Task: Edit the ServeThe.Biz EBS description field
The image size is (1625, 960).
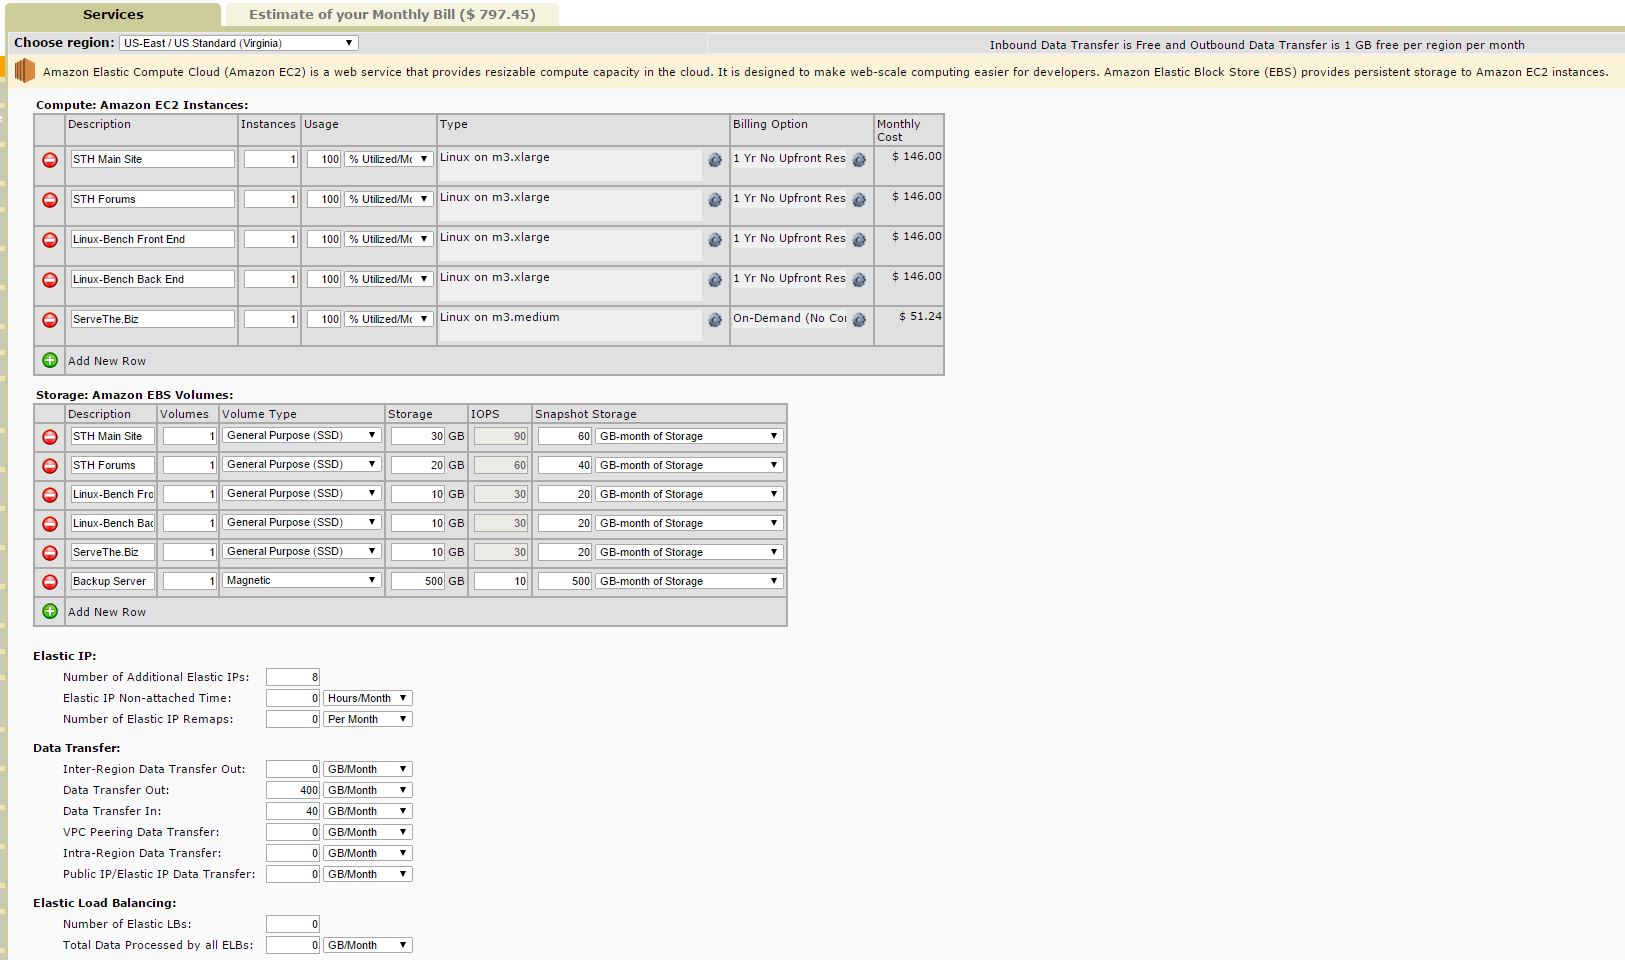Action: [x=112, y=552]
